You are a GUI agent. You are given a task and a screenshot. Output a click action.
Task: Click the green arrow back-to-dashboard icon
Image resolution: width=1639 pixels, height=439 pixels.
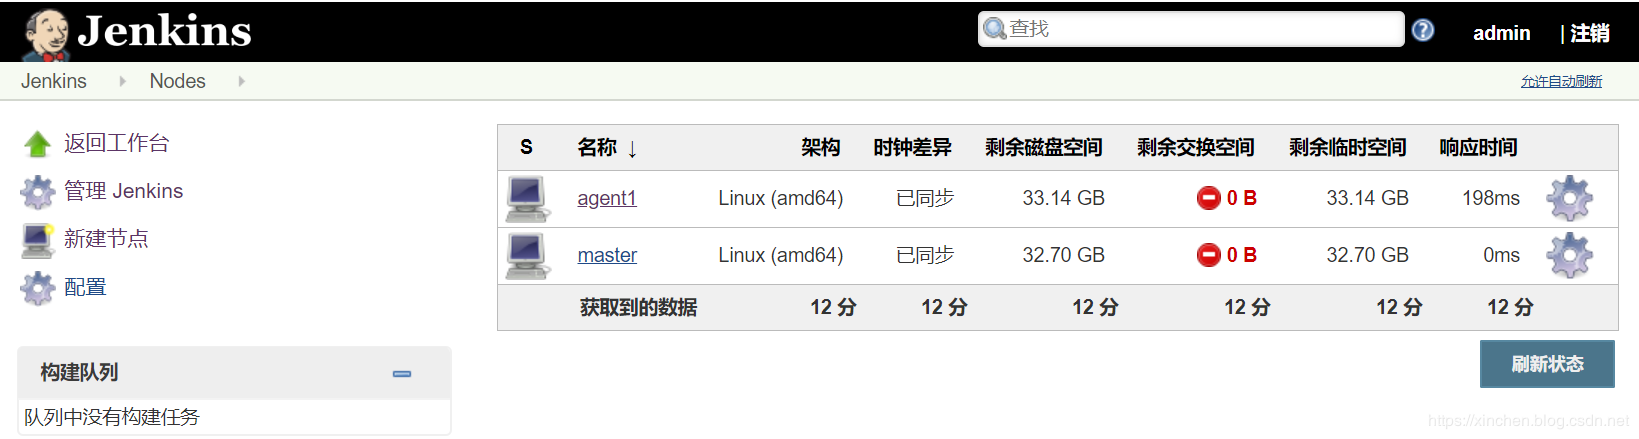38,144
